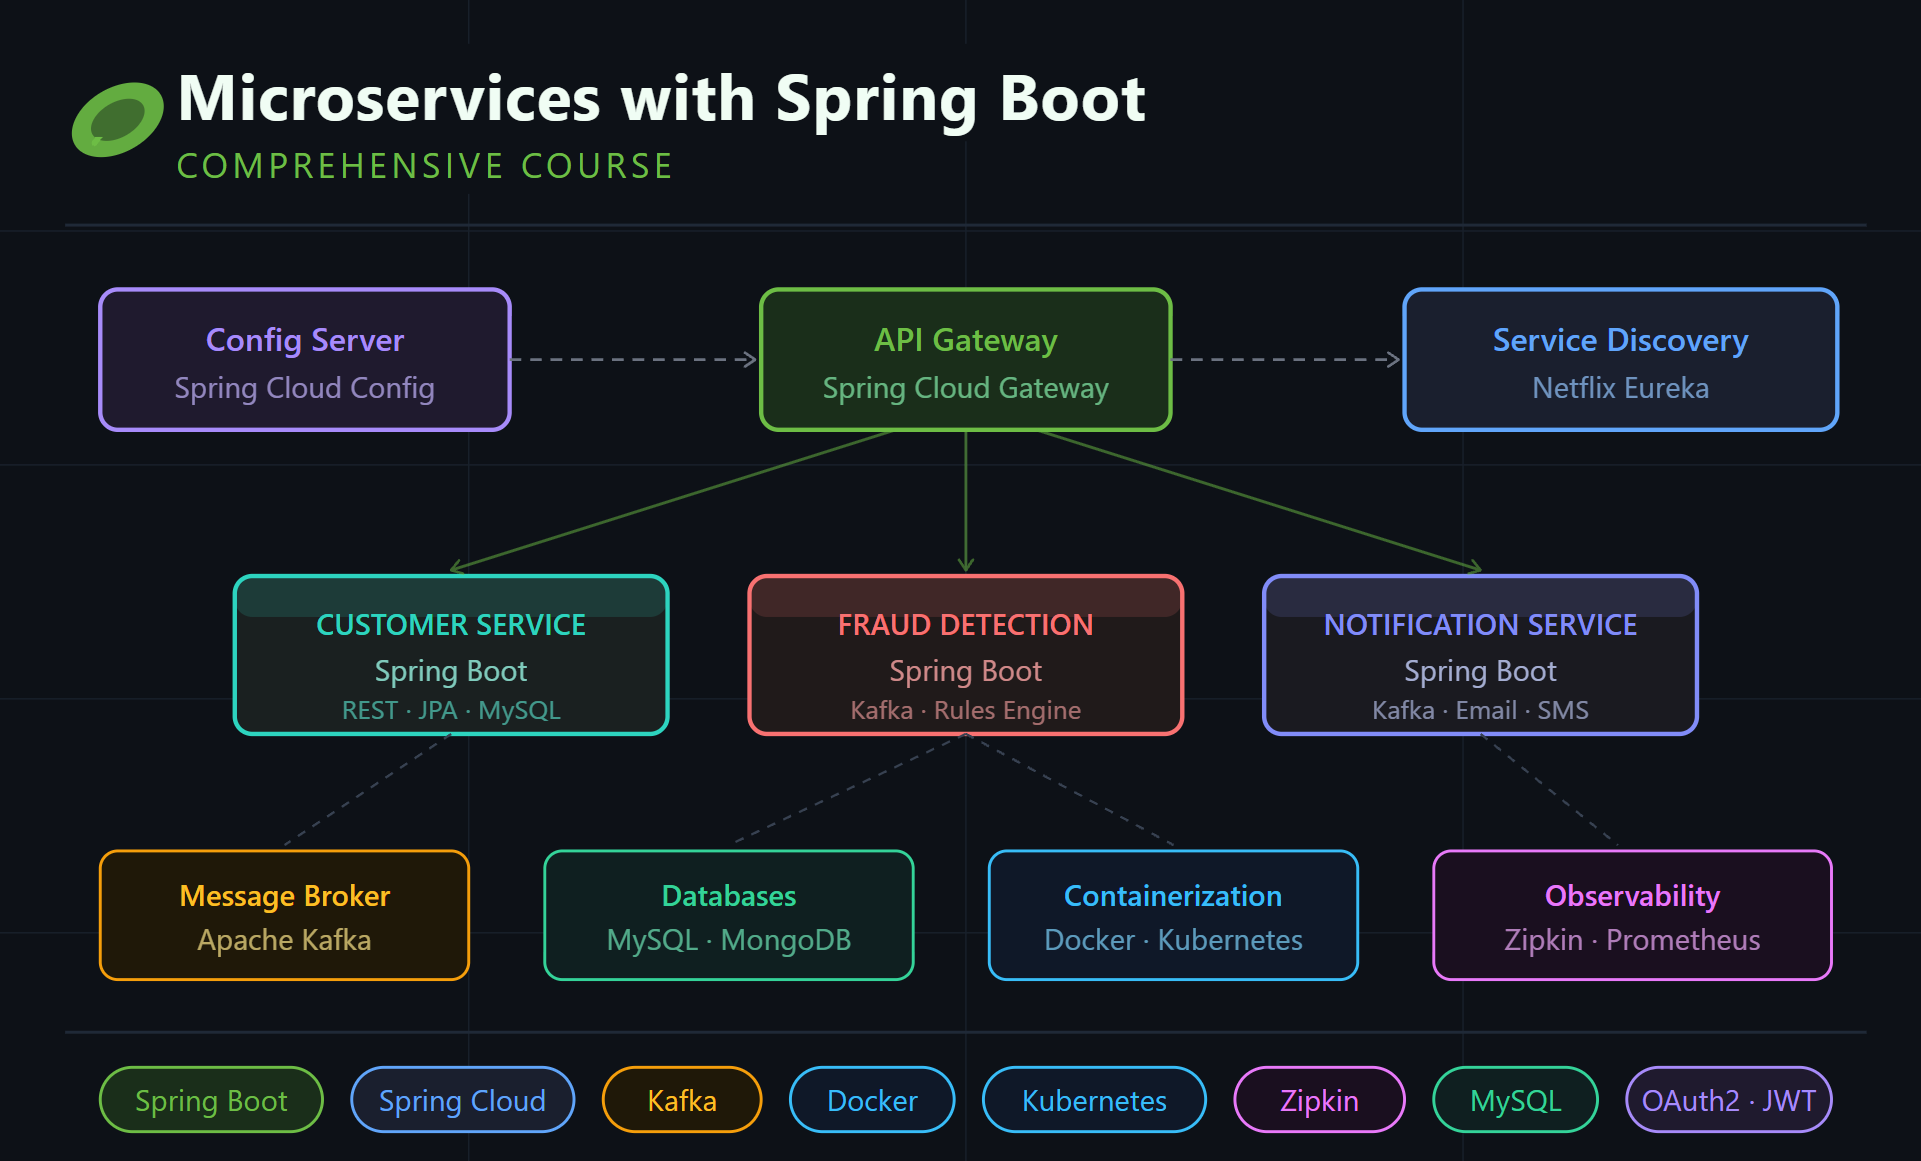Click Spring Boot text in Fraud Detection card

[966, 671]
